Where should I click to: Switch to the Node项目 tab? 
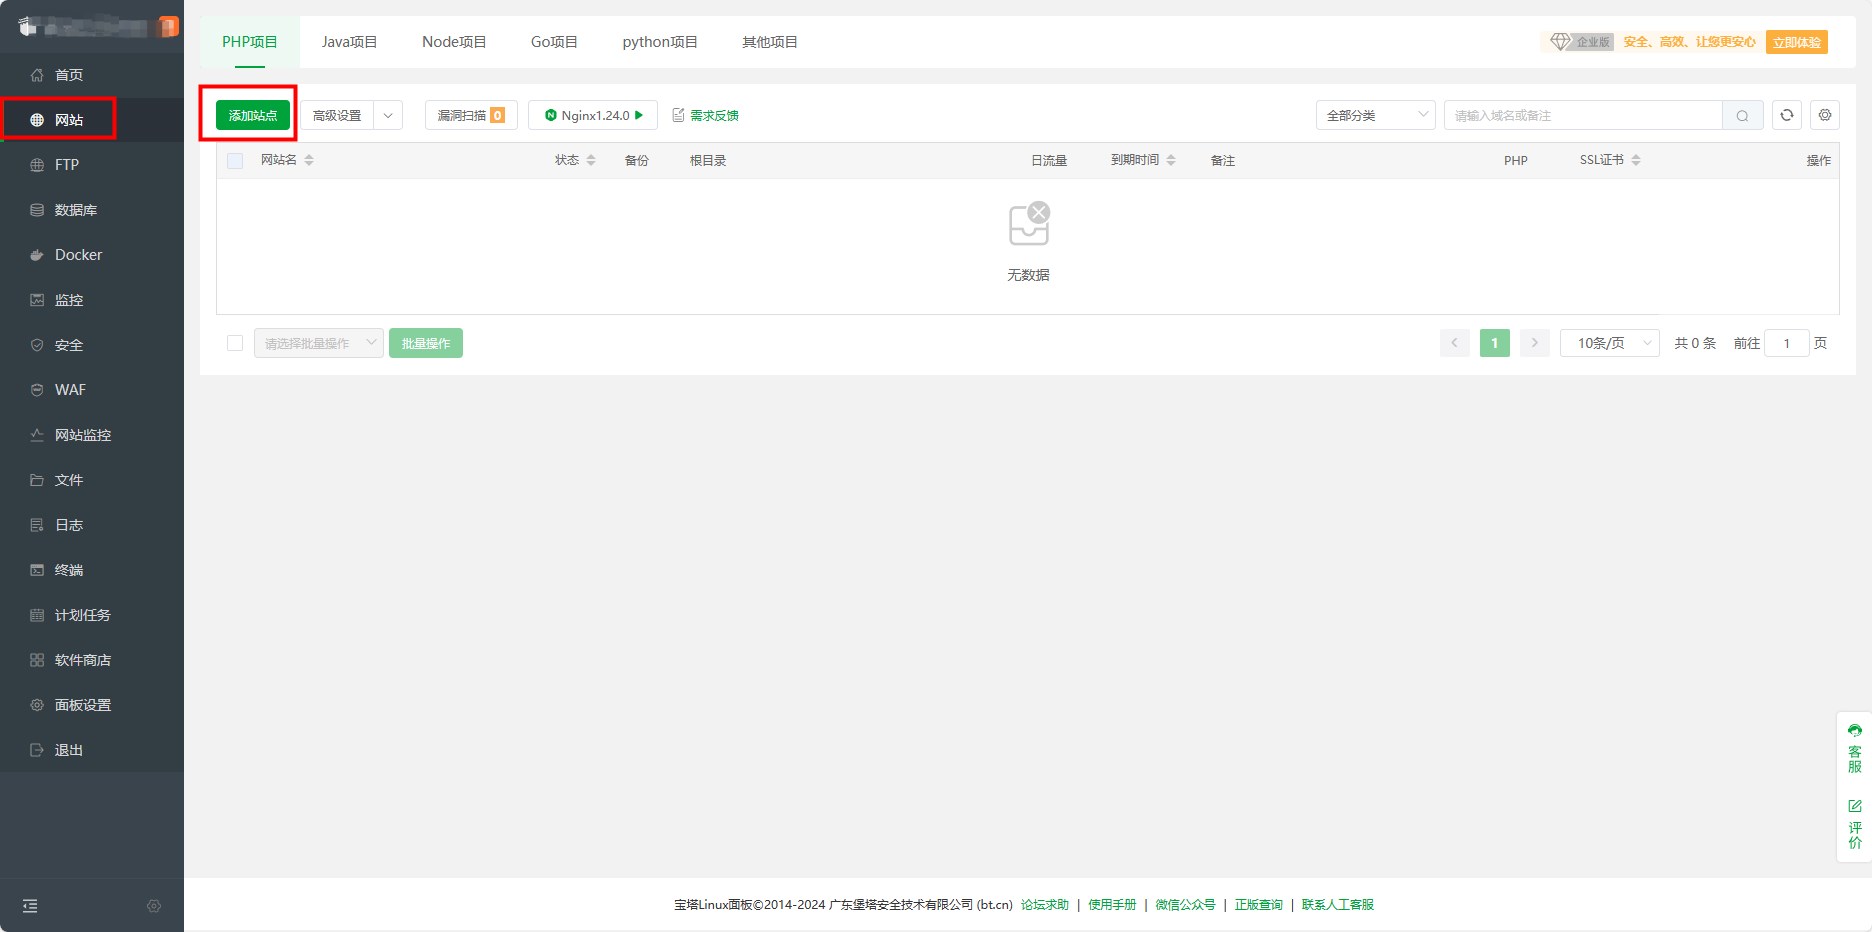[454, 42]
